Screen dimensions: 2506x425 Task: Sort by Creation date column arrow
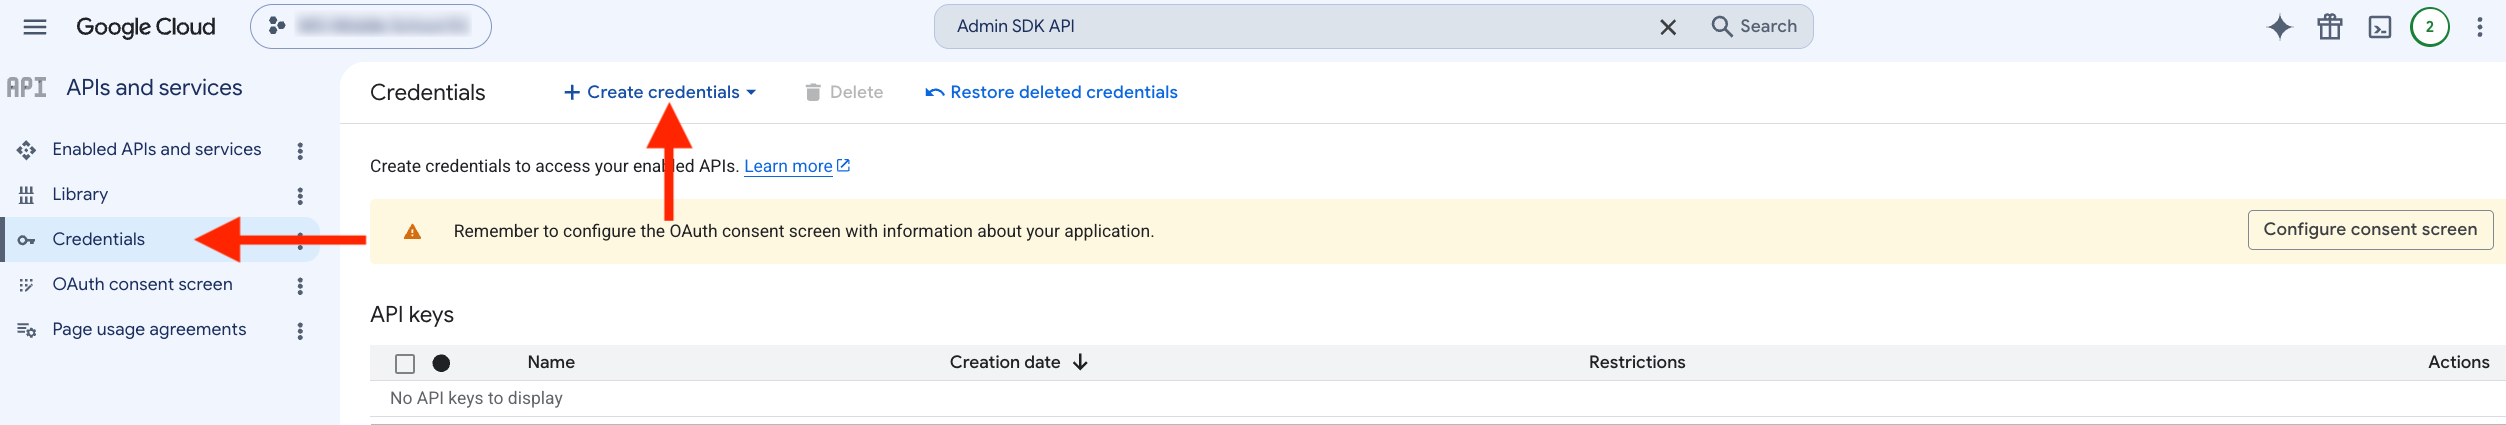(x=1080, y=362)
